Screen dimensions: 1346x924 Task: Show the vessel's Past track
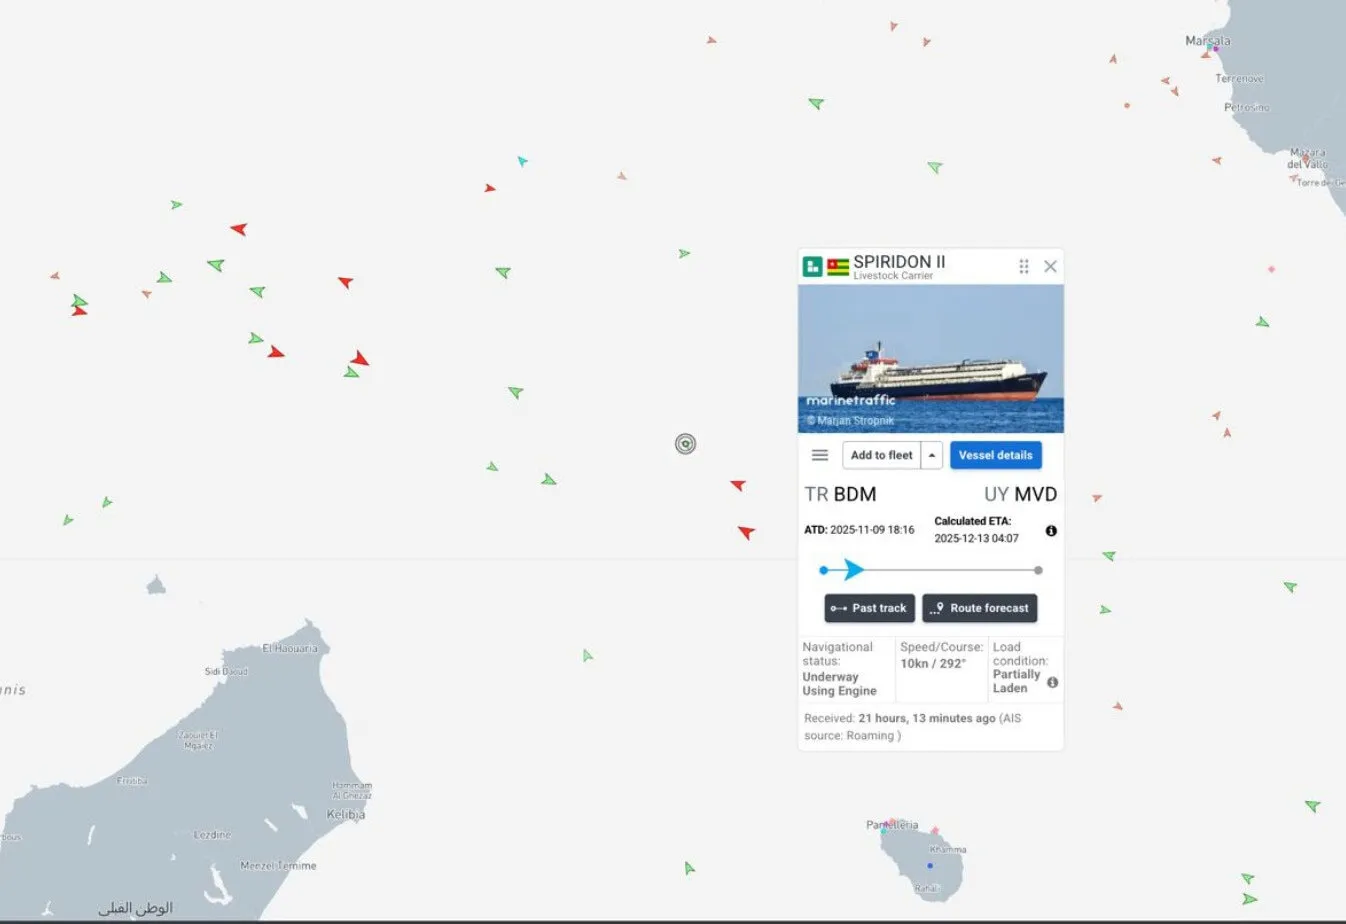pos(869,608)
